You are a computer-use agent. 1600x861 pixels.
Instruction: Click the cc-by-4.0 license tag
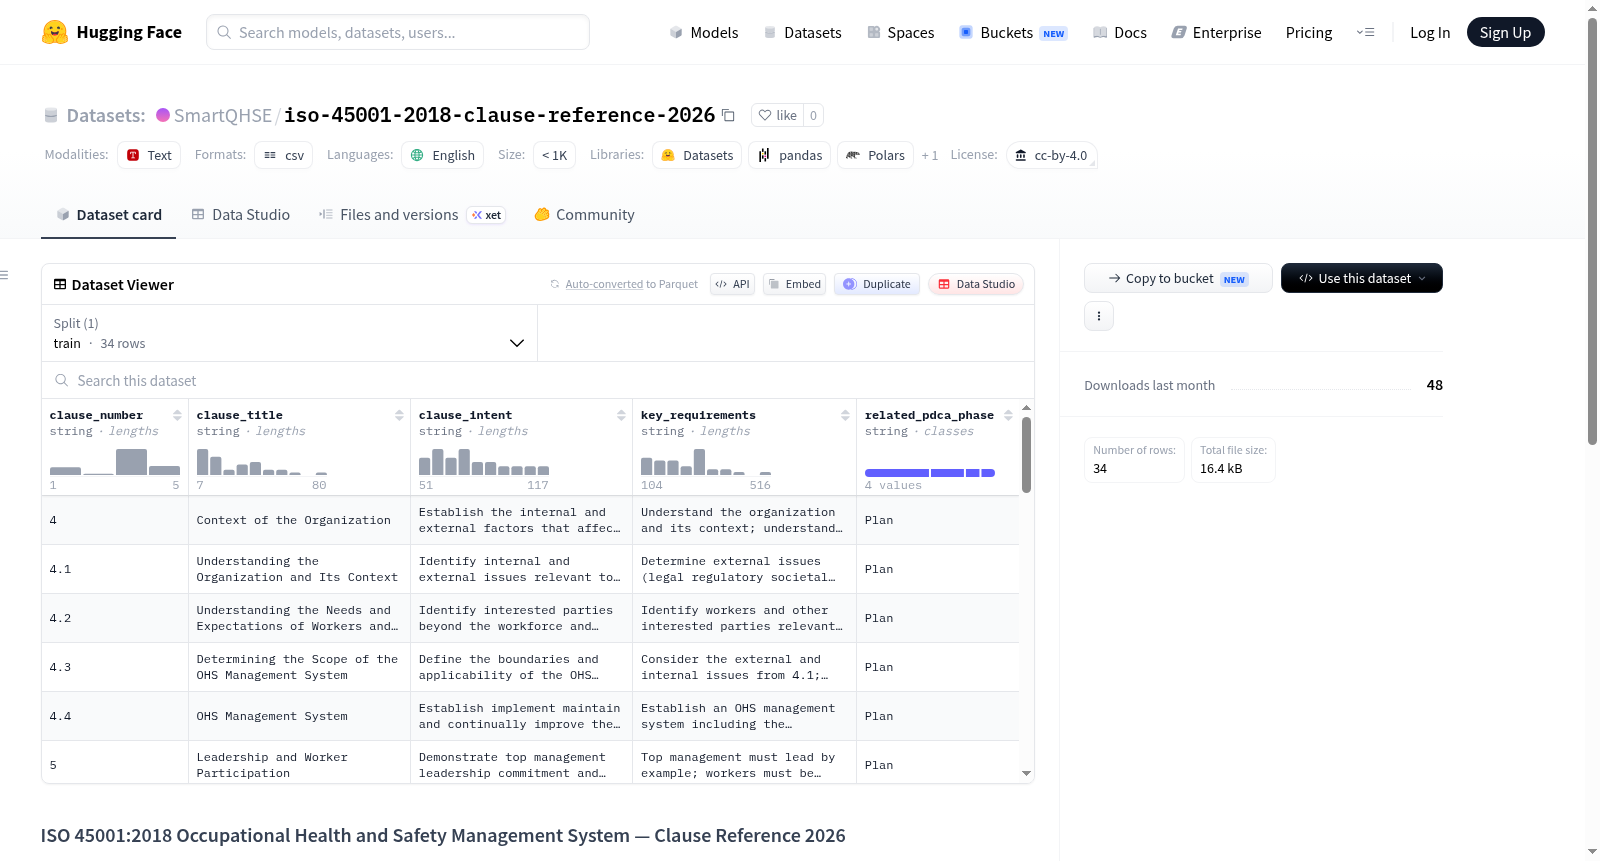1051,155
